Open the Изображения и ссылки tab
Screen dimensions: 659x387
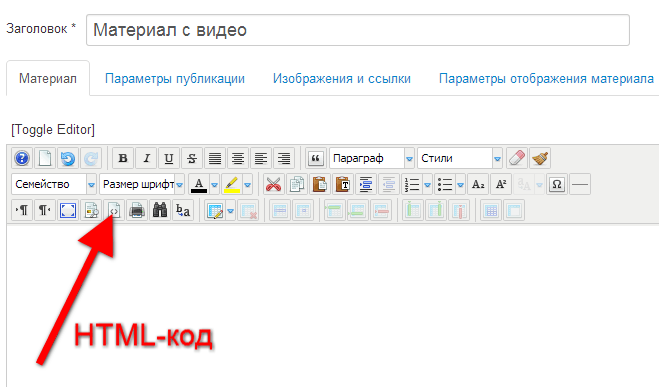point(342,79)
